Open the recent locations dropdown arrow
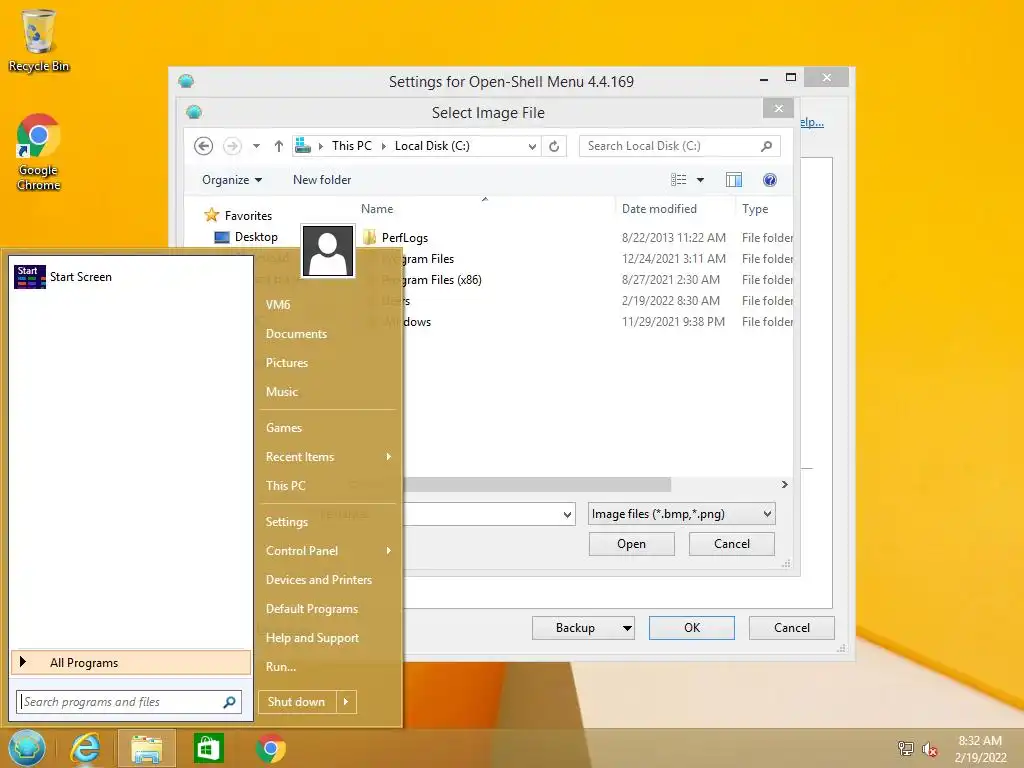This screenshot has height=768, width=1024. tap(257, 146)
